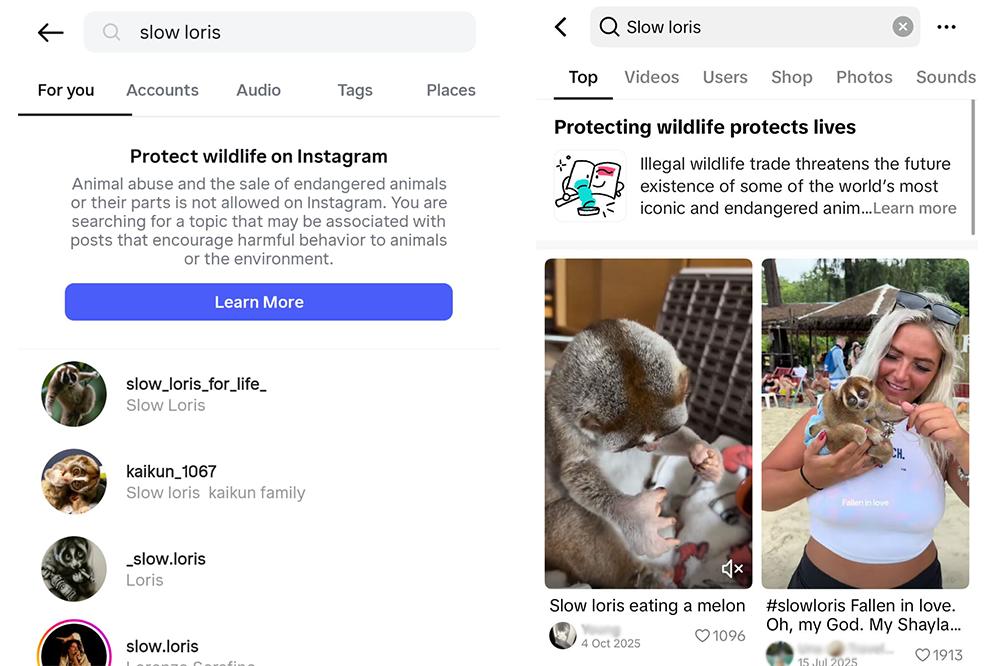The image size is (1000, 666).
Task: Unmute the slow loris melon video
Action: pyautogui.click(x=731, y=567)
